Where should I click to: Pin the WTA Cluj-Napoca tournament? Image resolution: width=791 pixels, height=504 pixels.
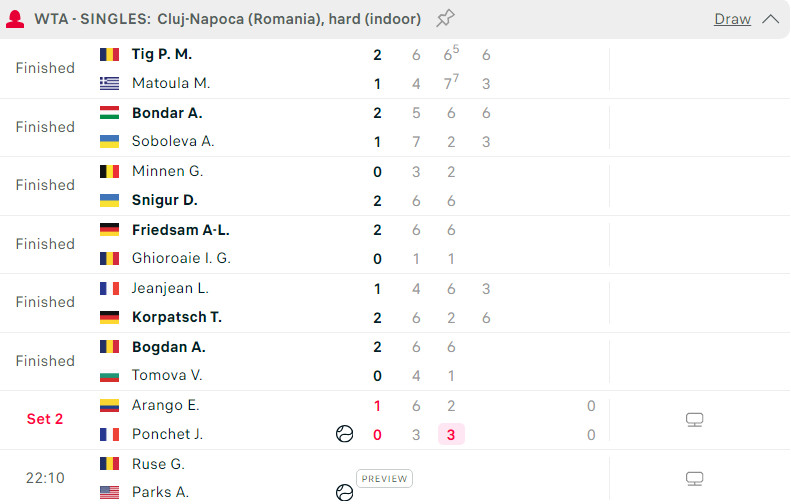tap(446, 19)
